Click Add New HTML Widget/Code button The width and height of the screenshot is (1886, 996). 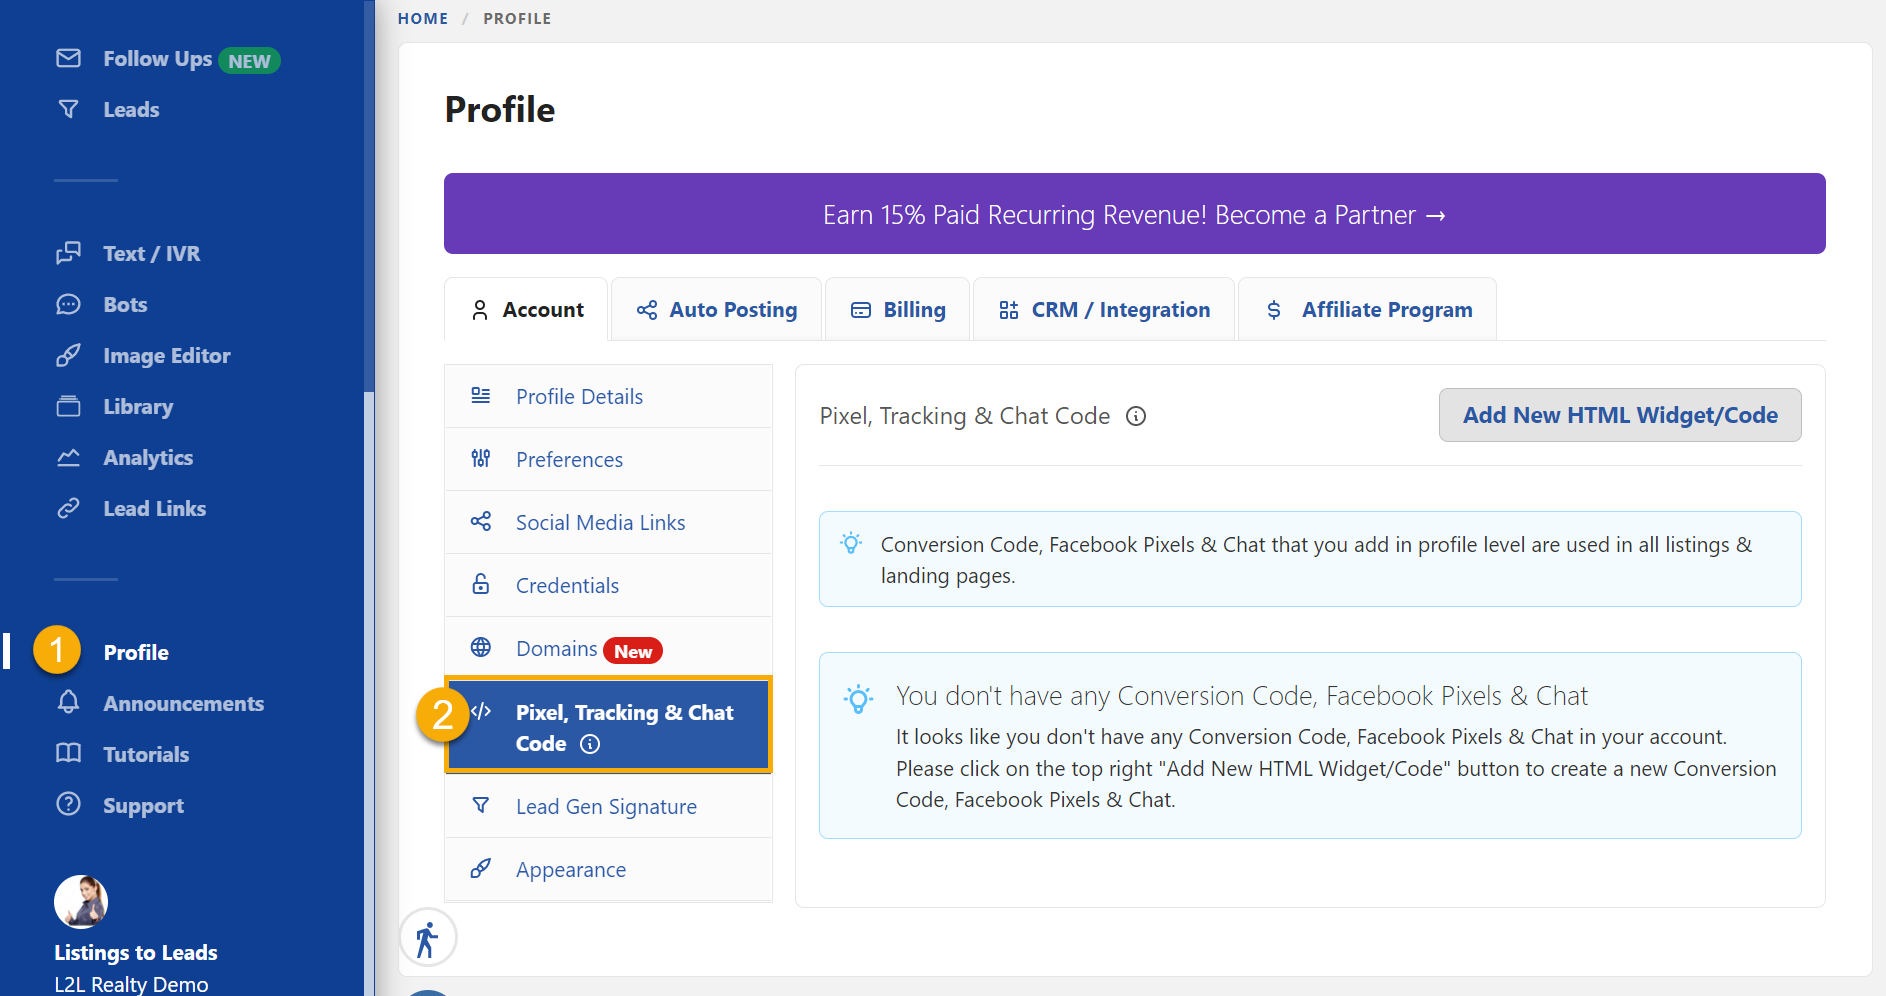1620,415
